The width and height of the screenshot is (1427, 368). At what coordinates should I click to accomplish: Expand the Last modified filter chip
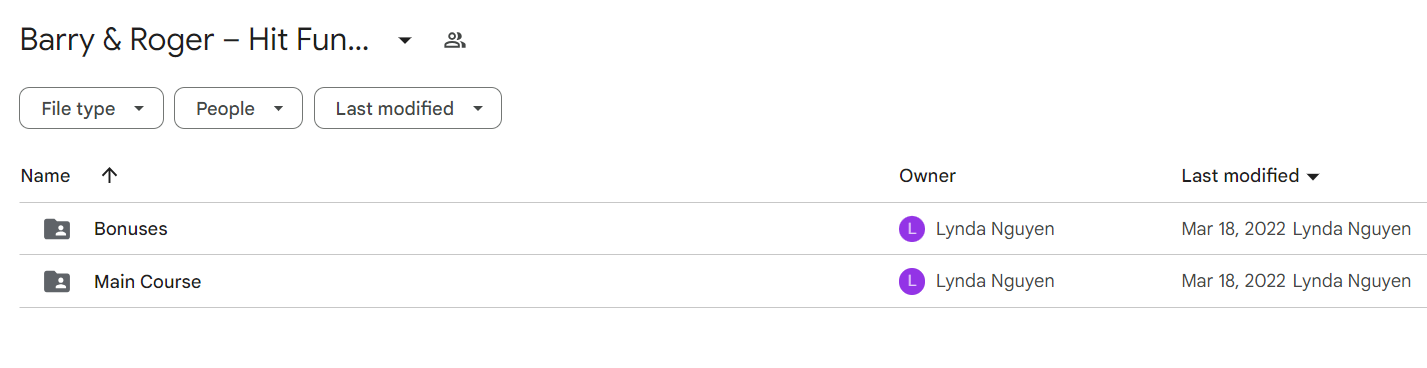tap(408, 108)
